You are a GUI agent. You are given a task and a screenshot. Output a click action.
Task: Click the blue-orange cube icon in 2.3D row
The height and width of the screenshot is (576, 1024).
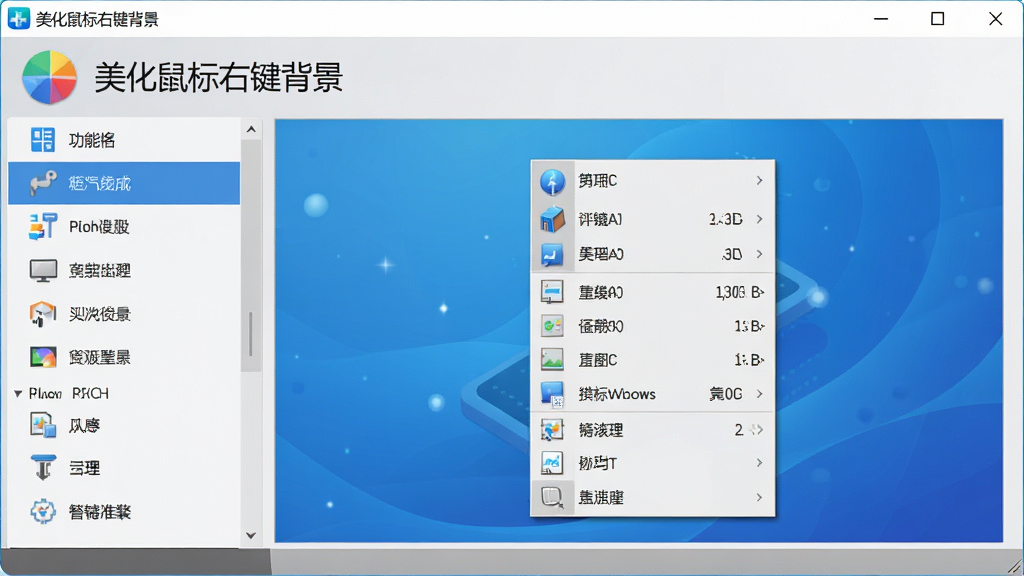tap(552, 219)
